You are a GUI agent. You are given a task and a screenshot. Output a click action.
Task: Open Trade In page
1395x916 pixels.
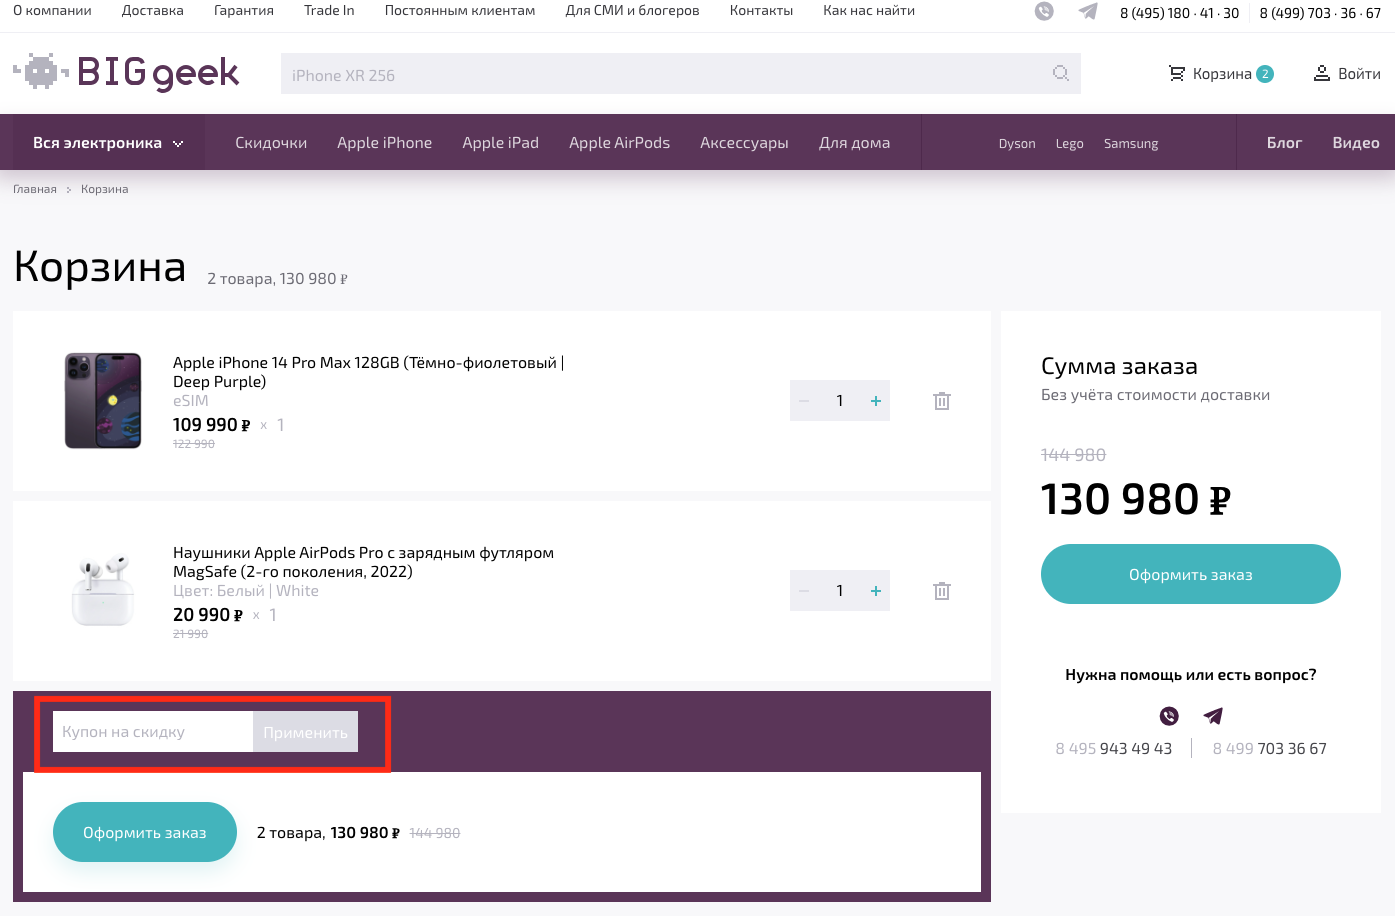(329, 10)
